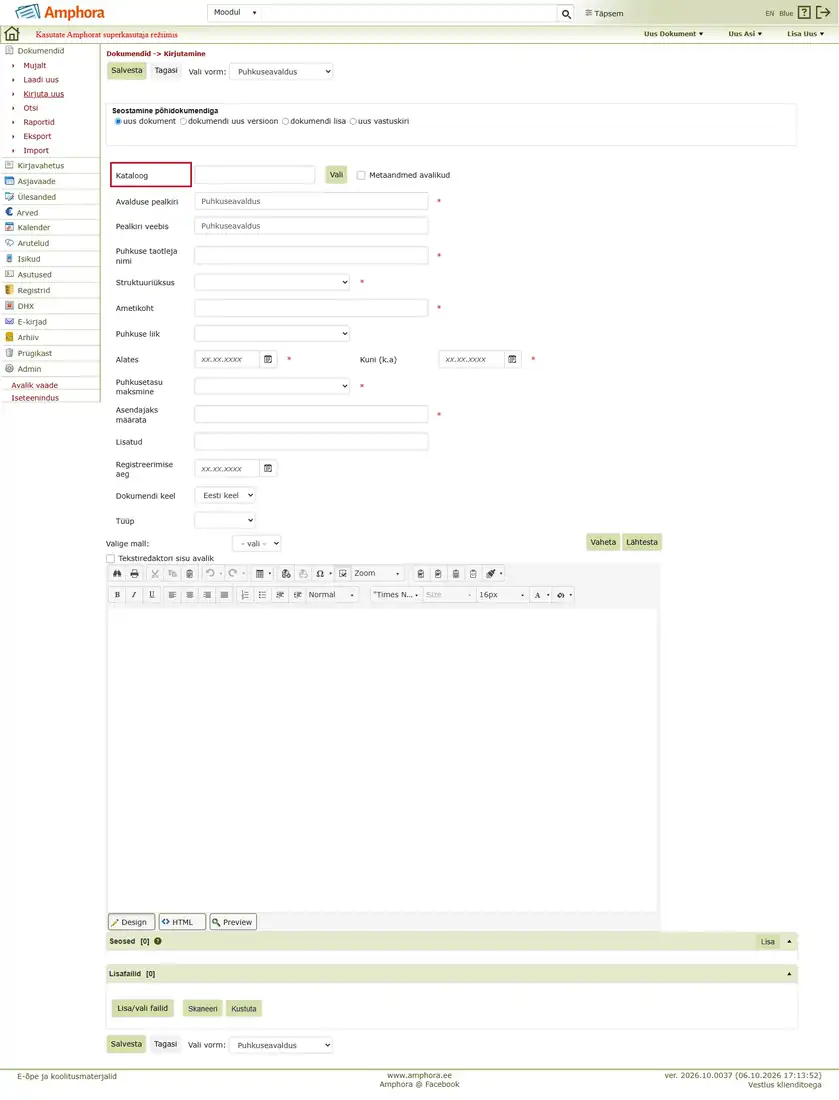Click the Vali button next to Kataloog
This screenshot has height=1100, width=839.
[337, 175]
